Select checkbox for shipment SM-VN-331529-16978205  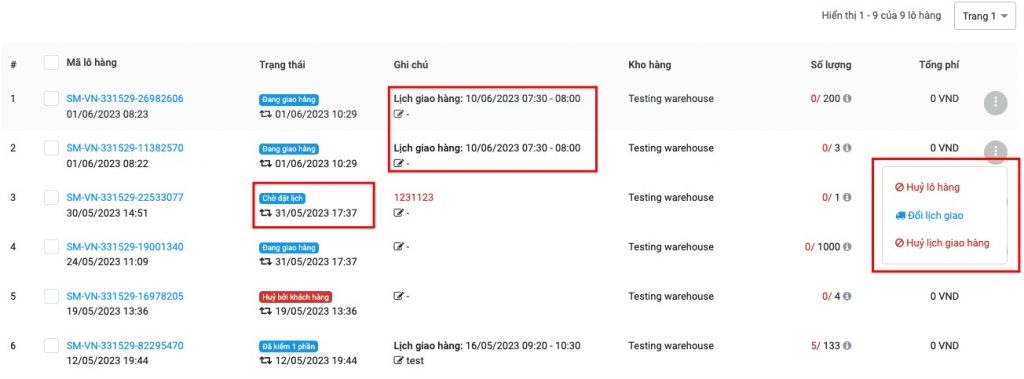(x=52, y=297)
